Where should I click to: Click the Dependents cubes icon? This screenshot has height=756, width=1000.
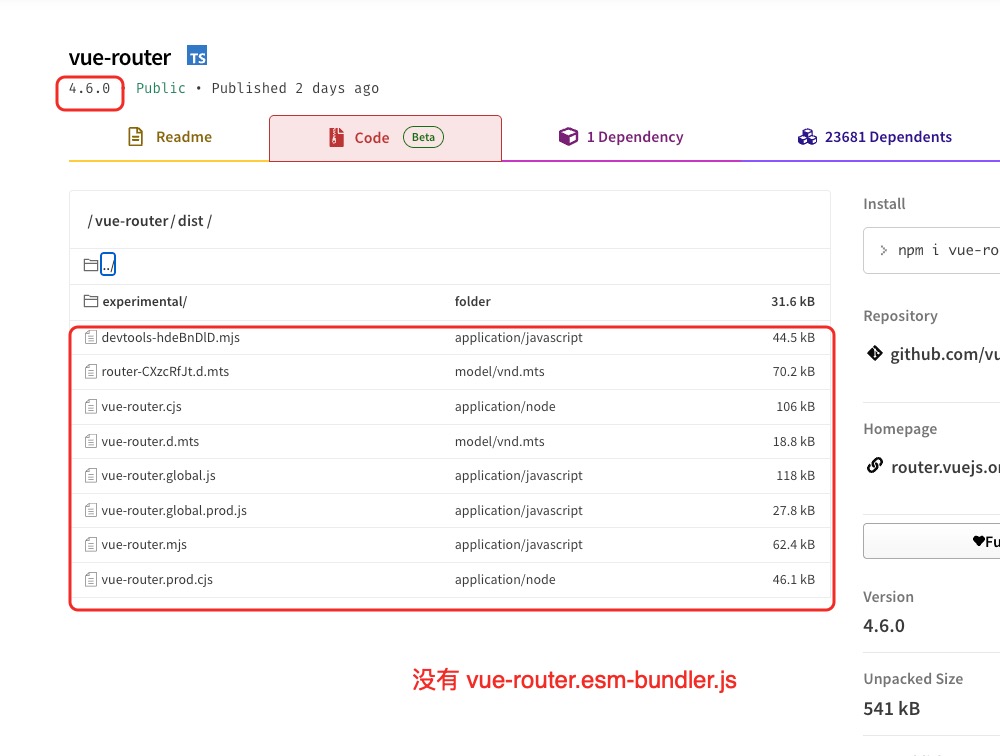tap(807, 137)
